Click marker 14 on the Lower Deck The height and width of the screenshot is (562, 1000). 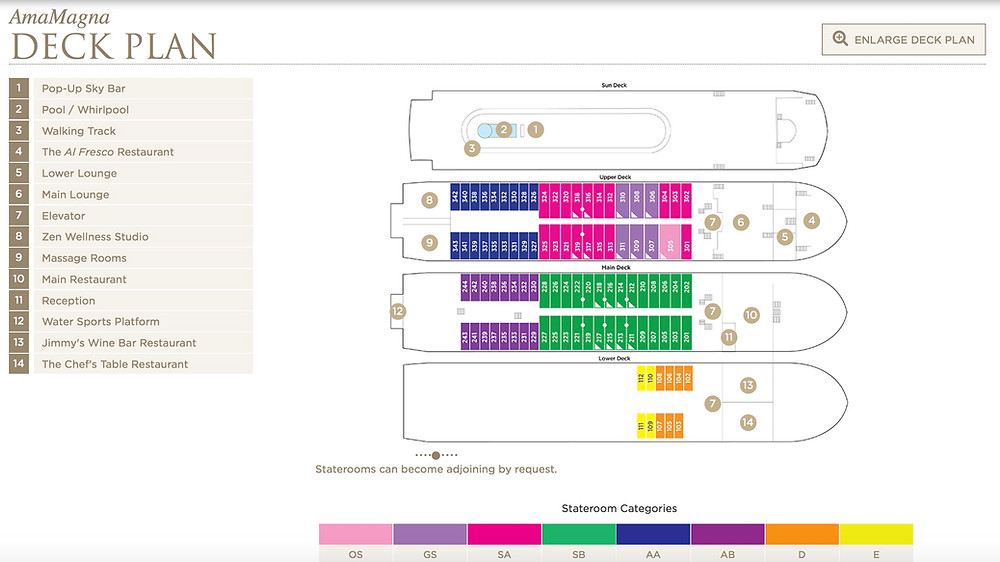tap(747, 422)
